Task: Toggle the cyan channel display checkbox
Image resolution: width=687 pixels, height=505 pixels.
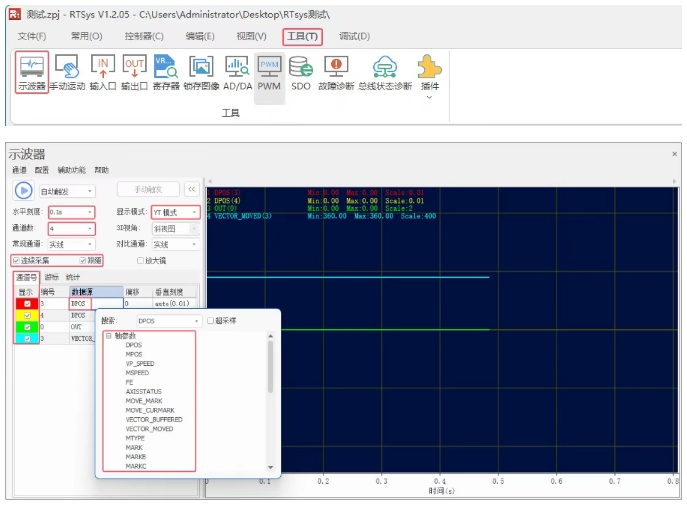Action: 27,339
